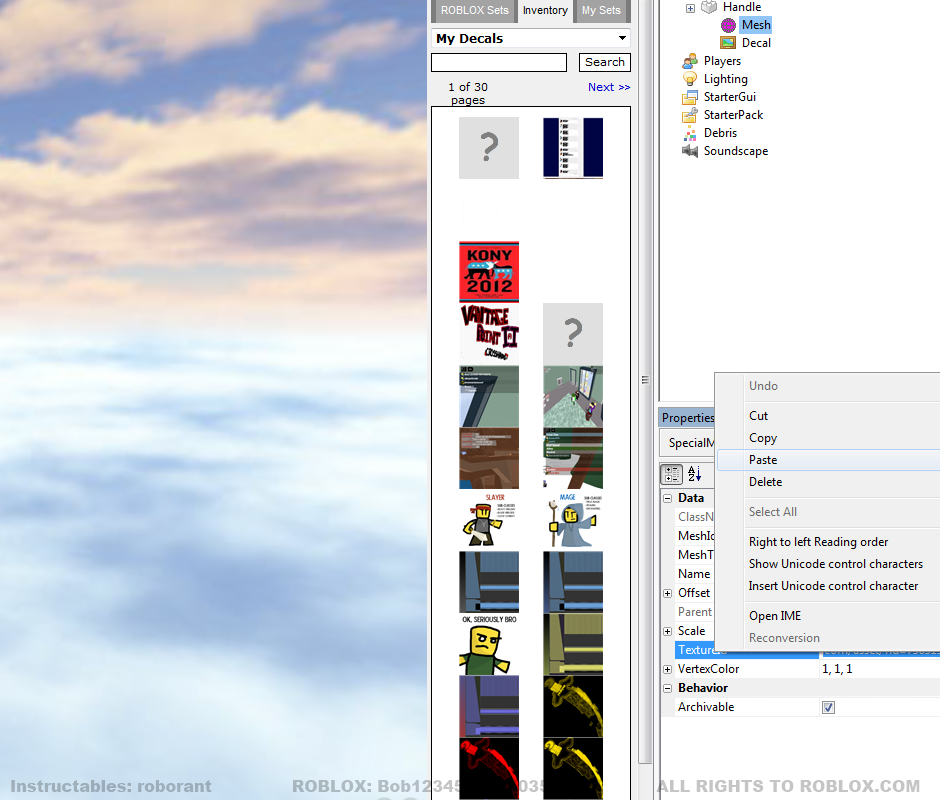The height and width of the screenshot is (800, 940).
Task: Click the Lighting bulb icon
Action: pos(690,79)
